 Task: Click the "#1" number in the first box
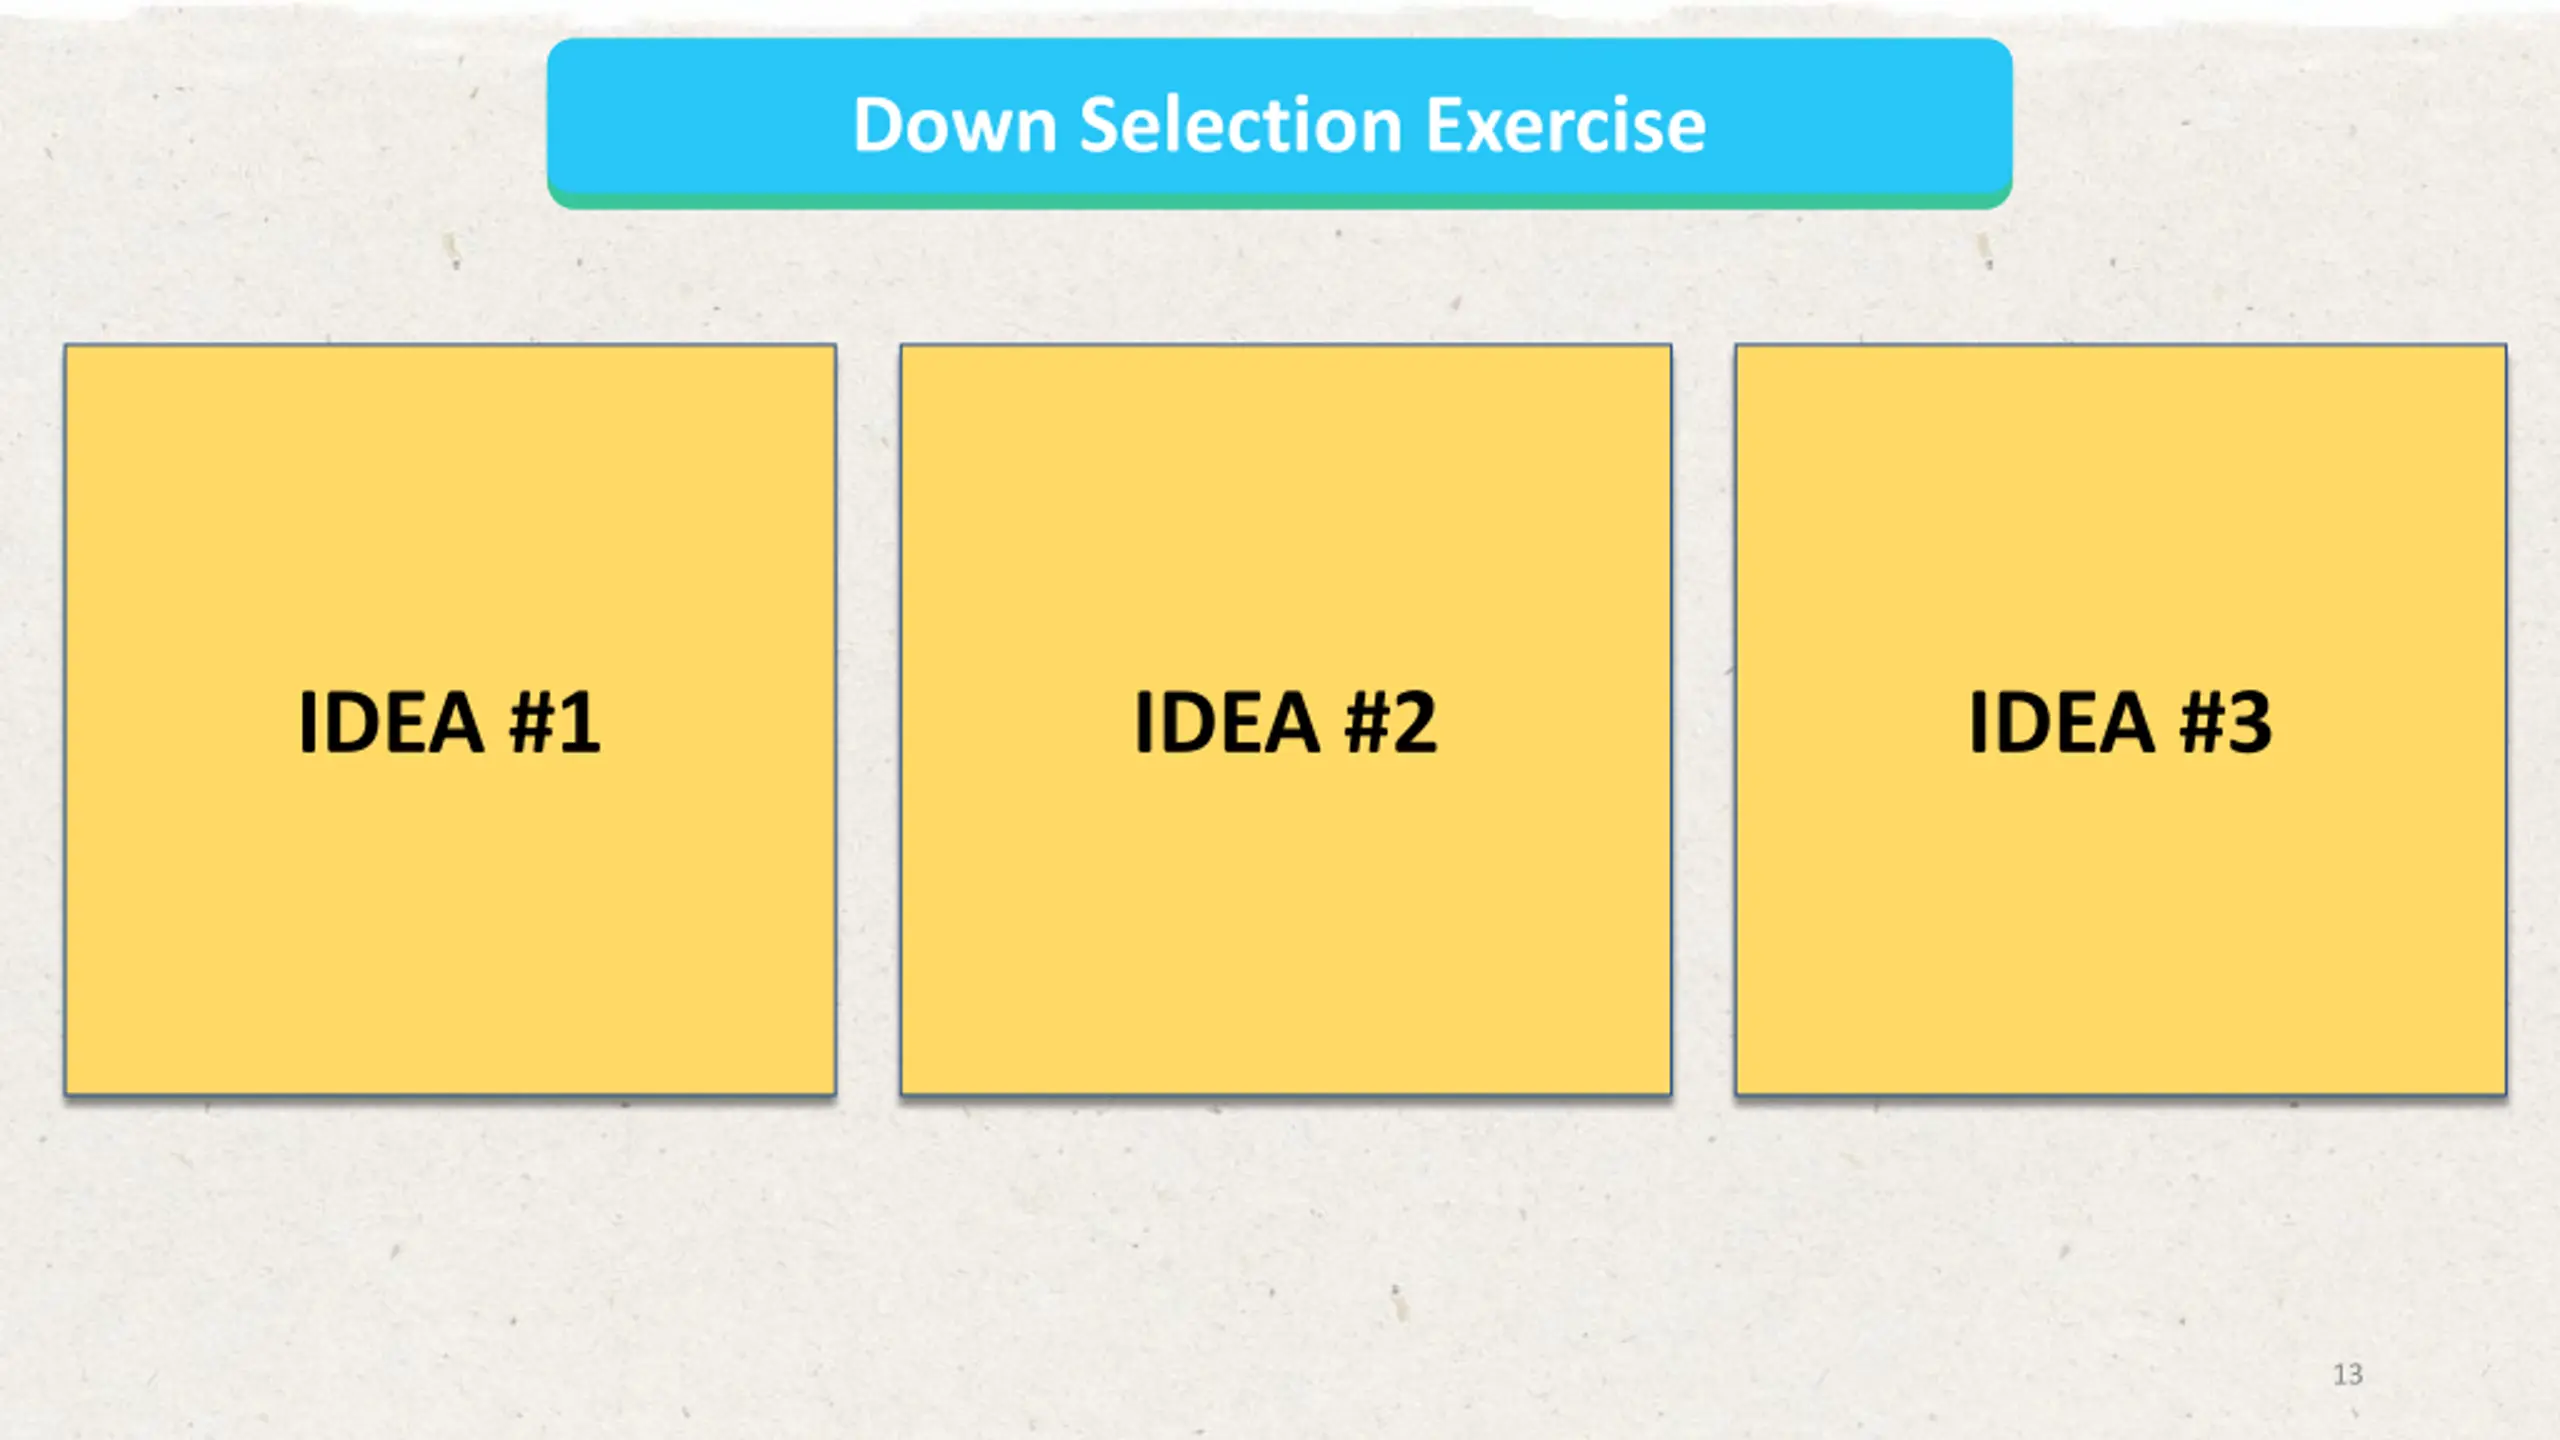[555, 722]
